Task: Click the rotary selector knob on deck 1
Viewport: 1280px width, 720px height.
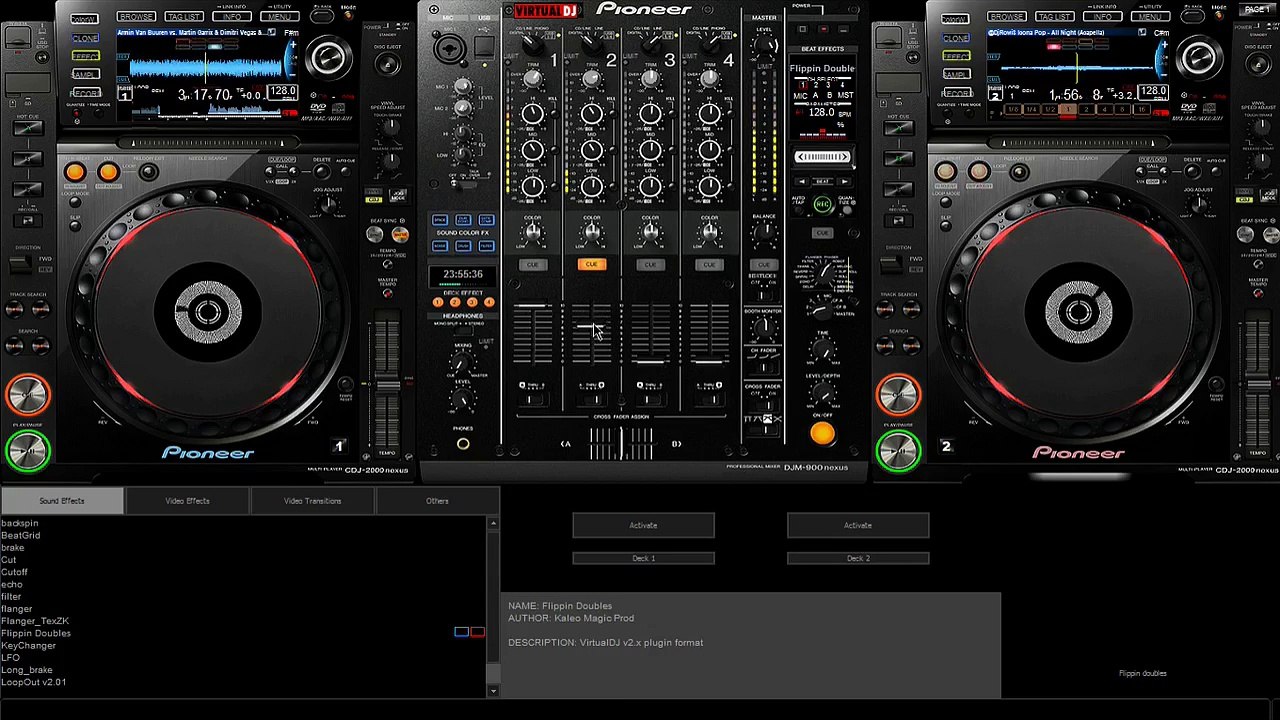Action: (x=328, y=58)
